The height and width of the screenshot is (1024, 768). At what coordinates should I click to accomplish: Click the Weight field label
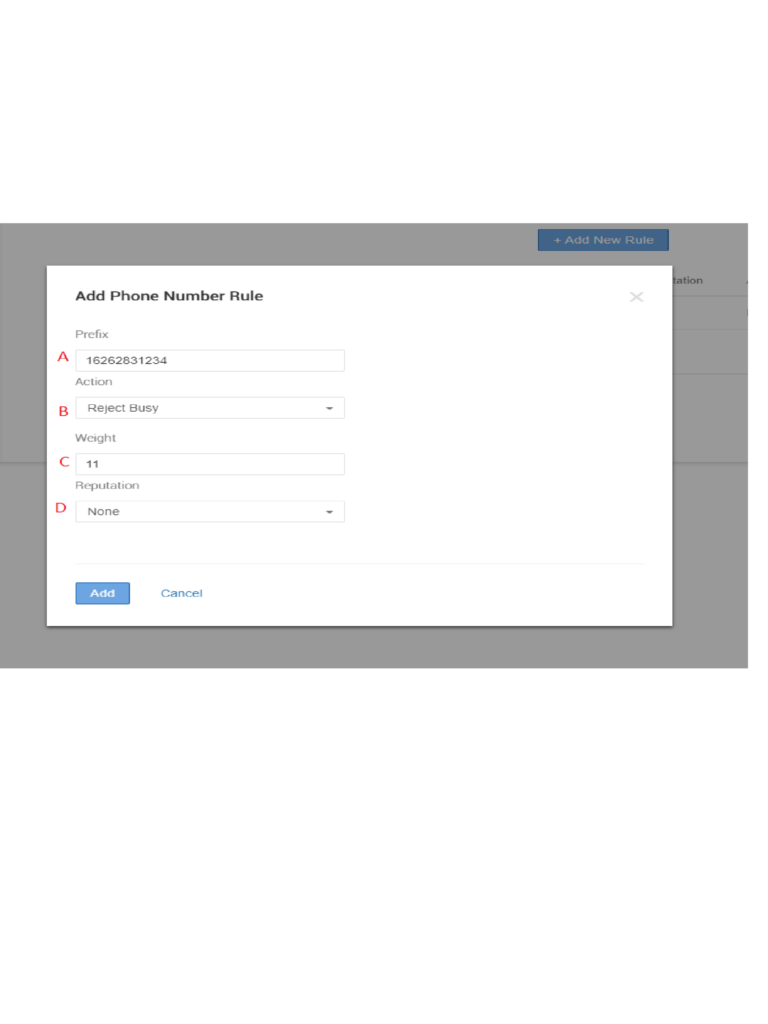(96, 438)
